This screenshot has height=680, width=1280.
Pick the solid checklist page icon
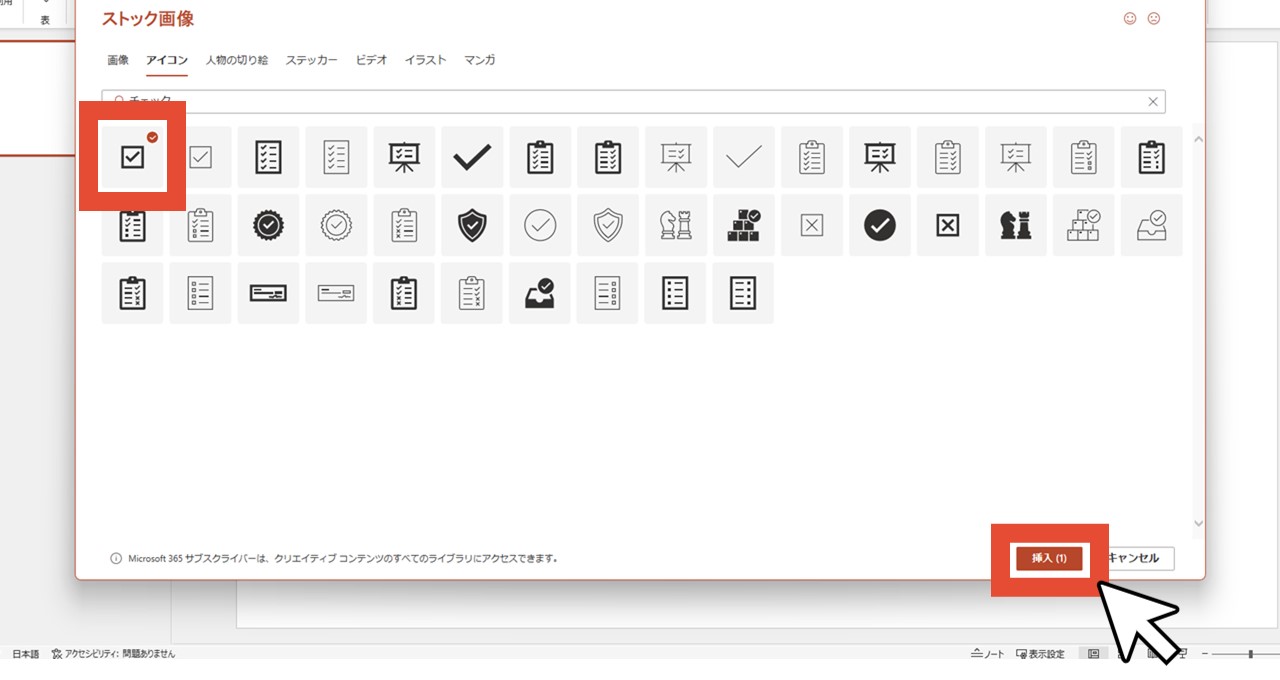tap(268, 157)
